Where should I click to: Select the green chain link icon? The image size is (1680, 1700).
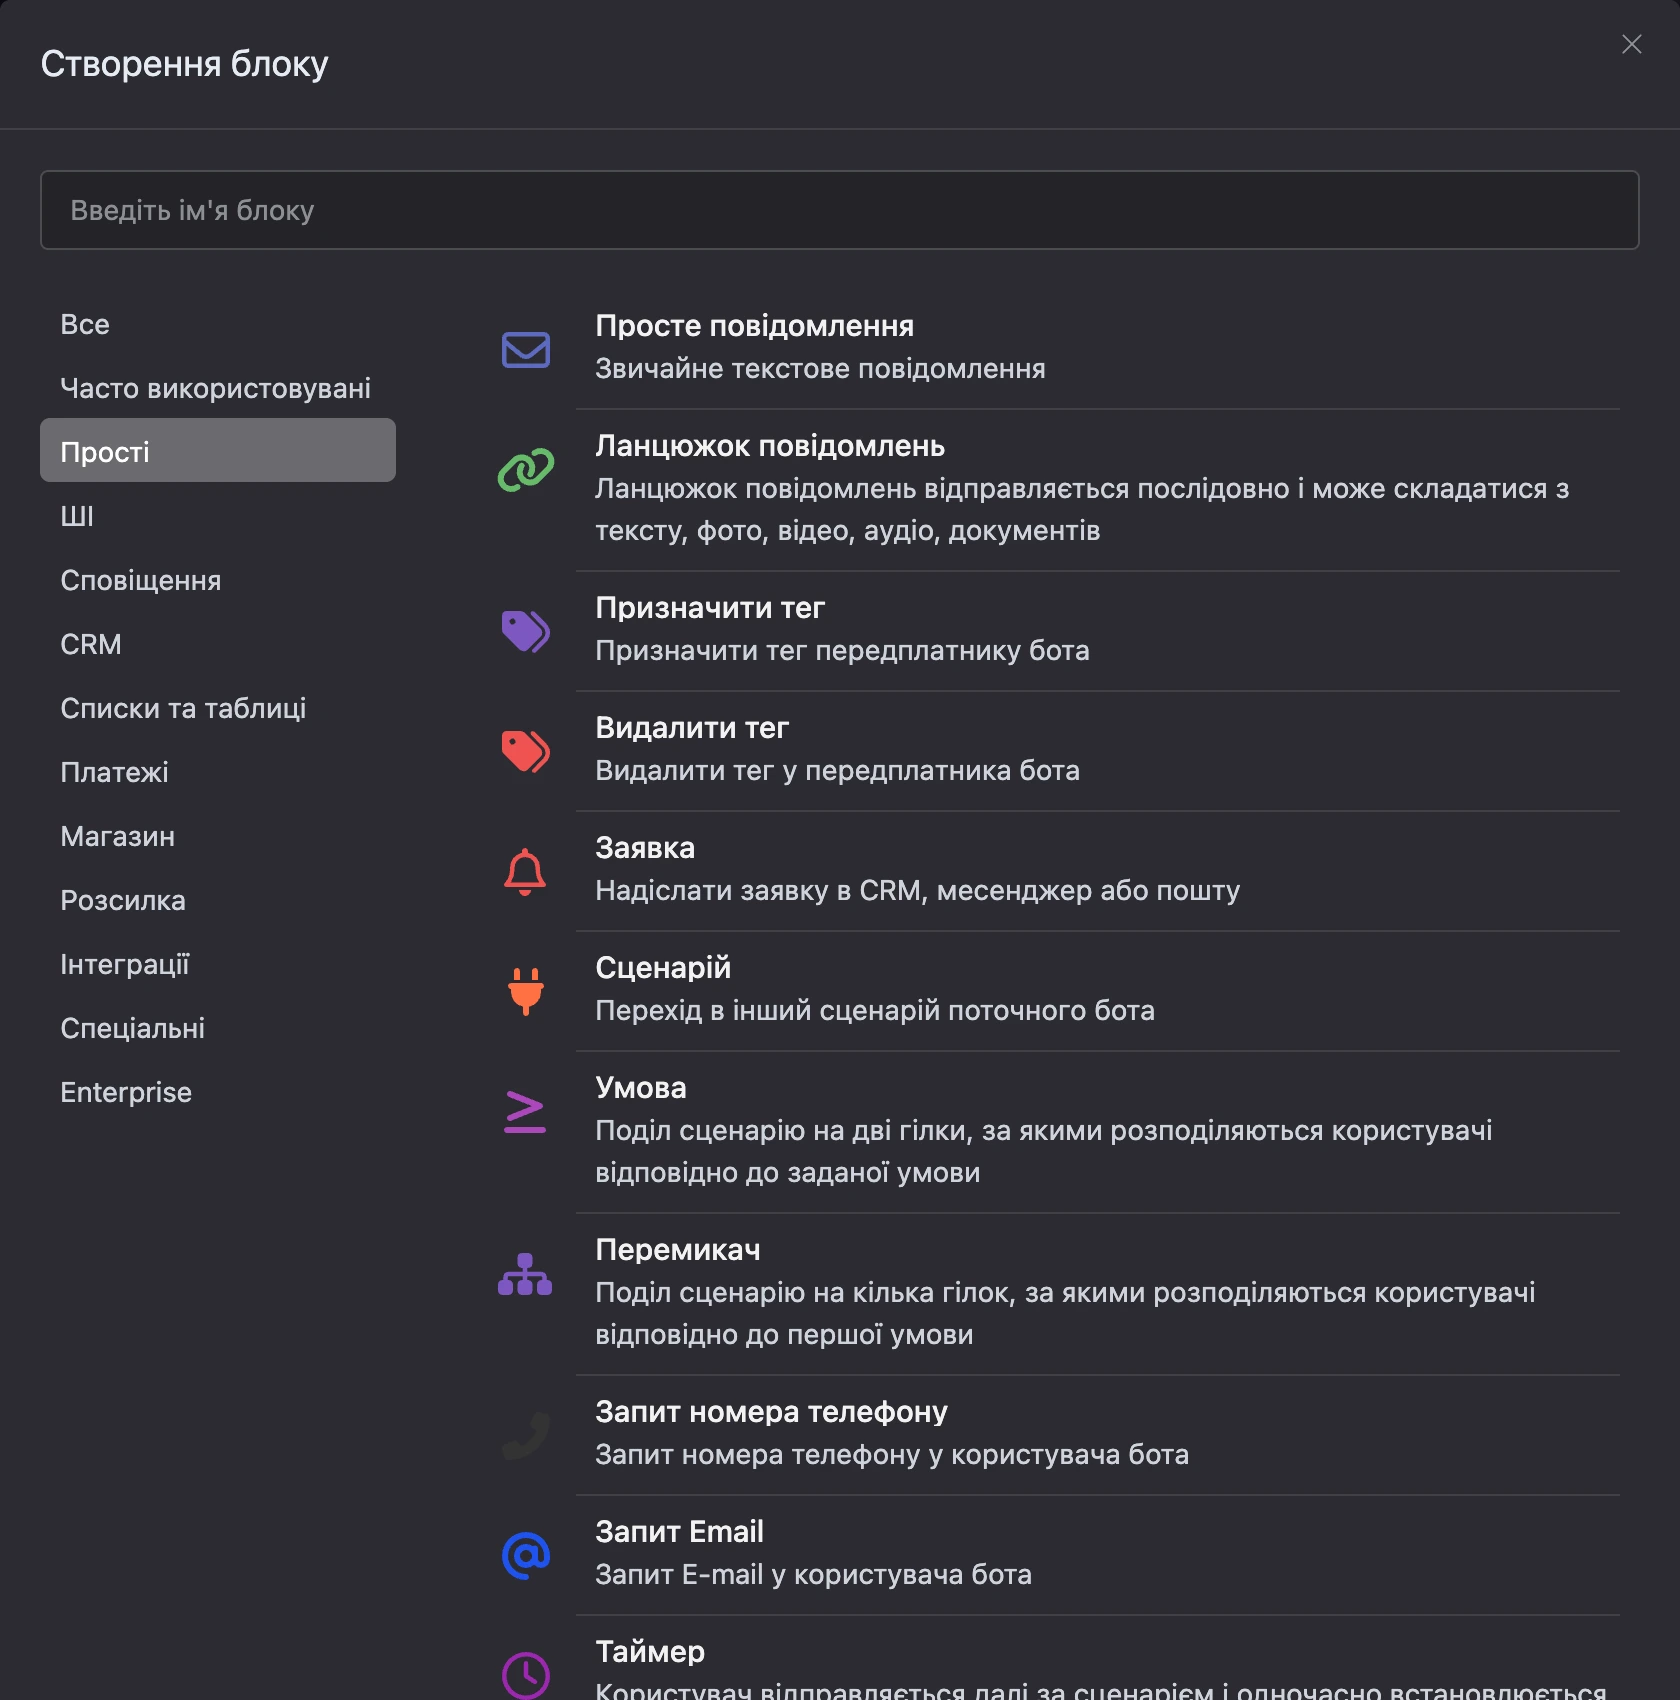525,470
